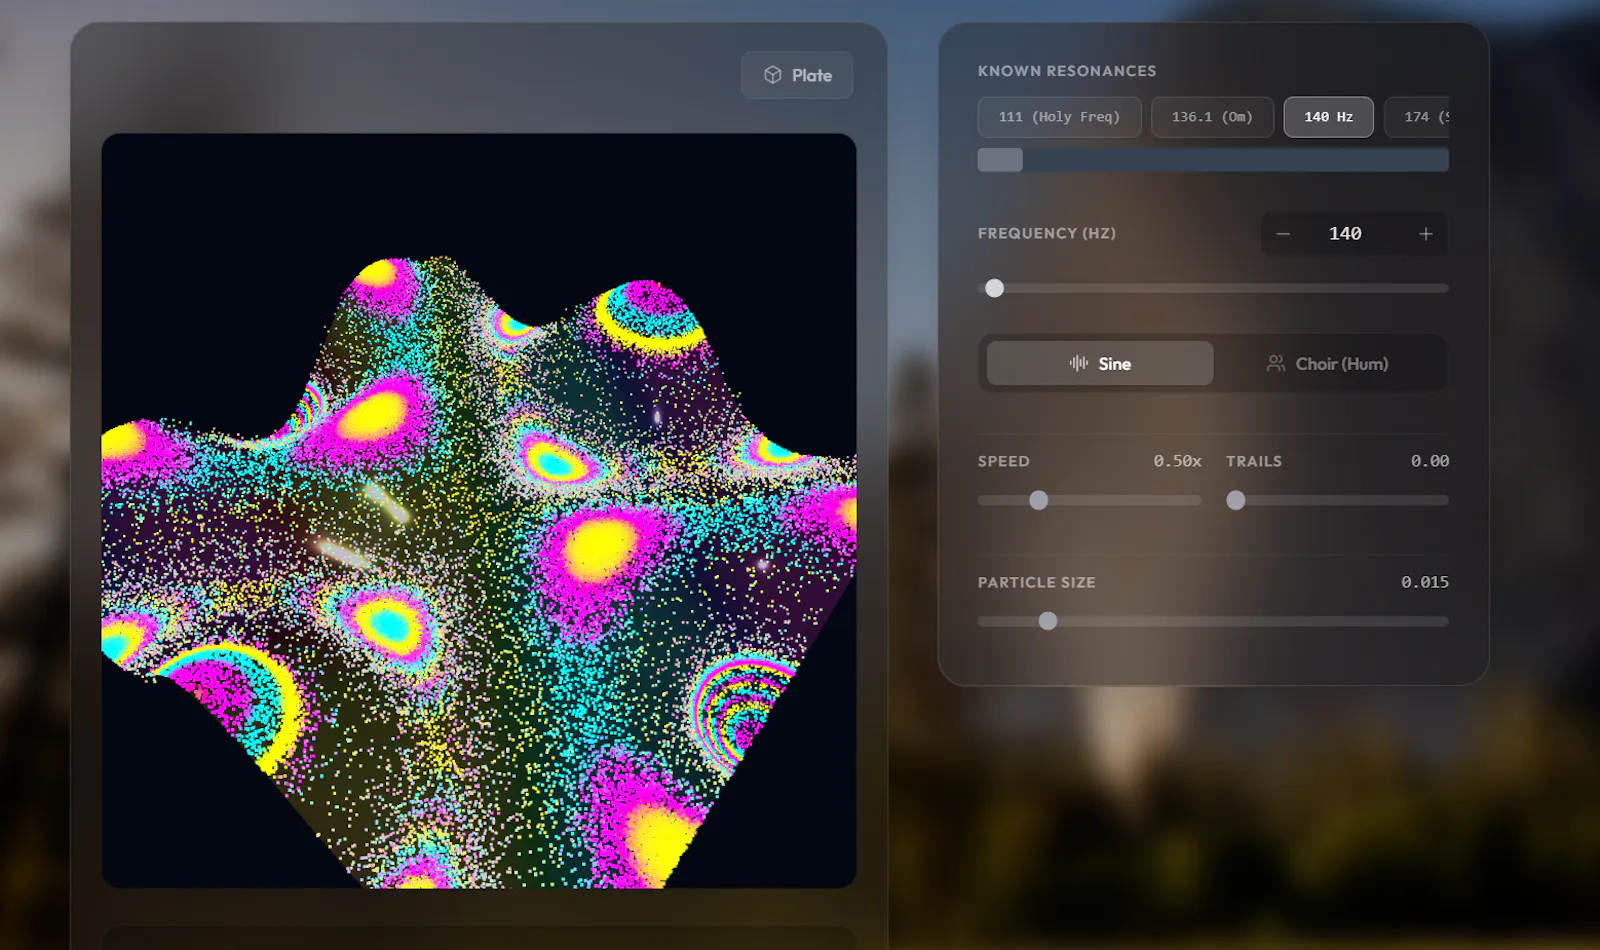Screen dimensions: 1600x950
Task: Click the 0.015 particle size value
Action: click(1425, 582)
